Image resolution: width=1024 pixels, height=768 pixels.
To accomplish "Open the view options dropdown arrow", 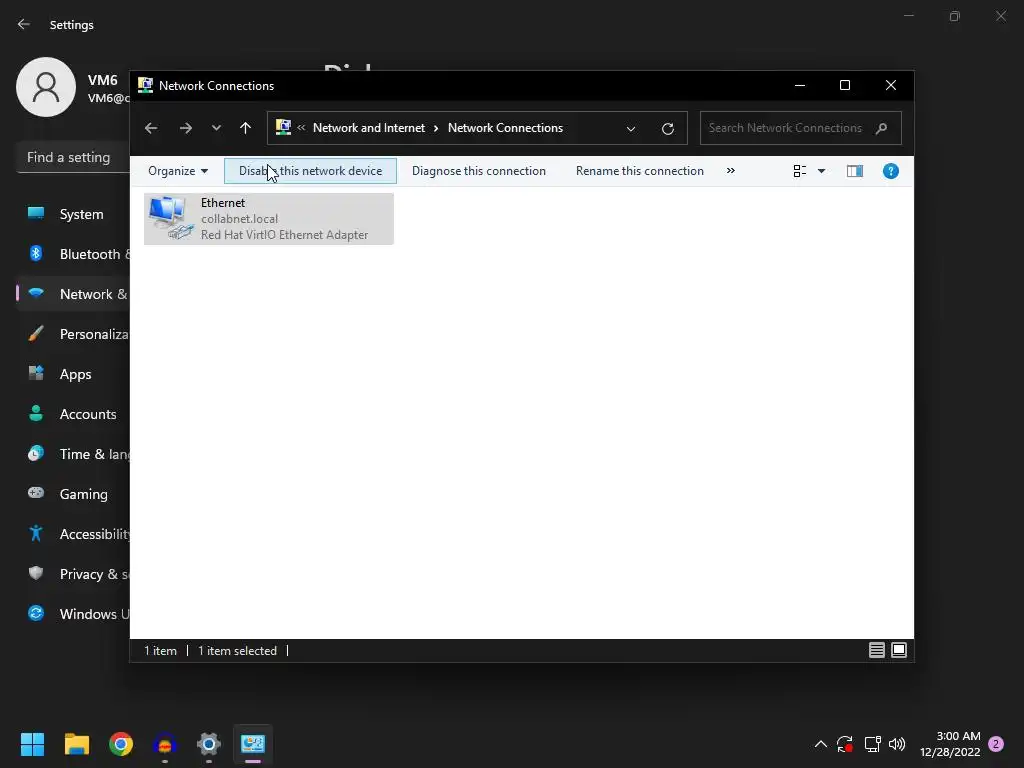I will coord(822,171).
